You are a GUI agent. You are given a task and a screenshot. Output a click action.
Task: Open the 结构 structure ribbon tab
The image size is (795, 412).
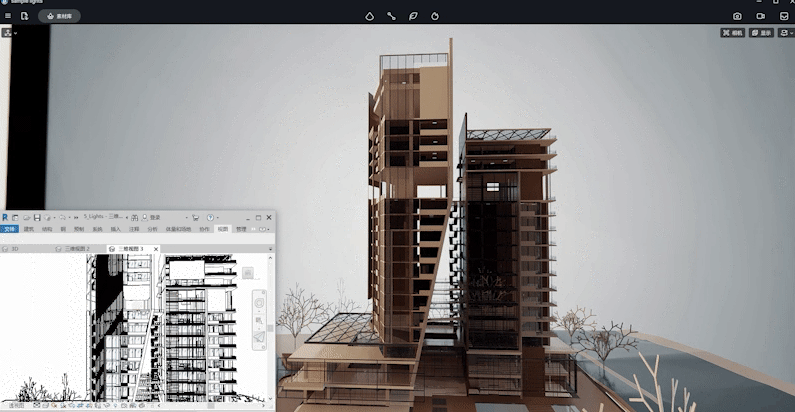[x=47, y=229]
